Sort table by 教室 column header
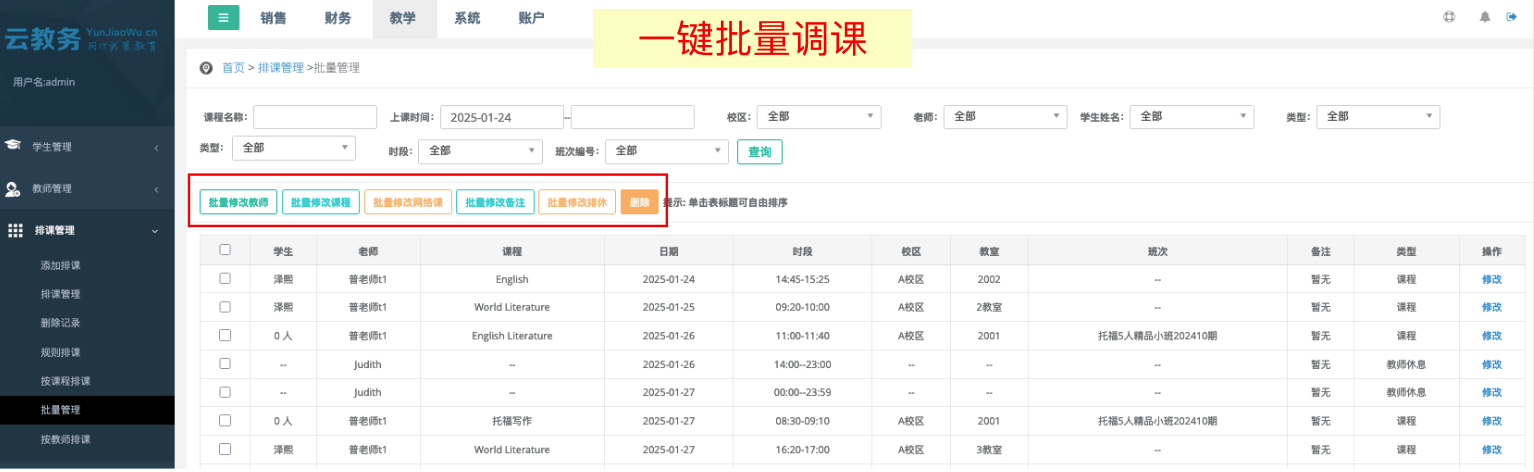 tap(989, 251)
